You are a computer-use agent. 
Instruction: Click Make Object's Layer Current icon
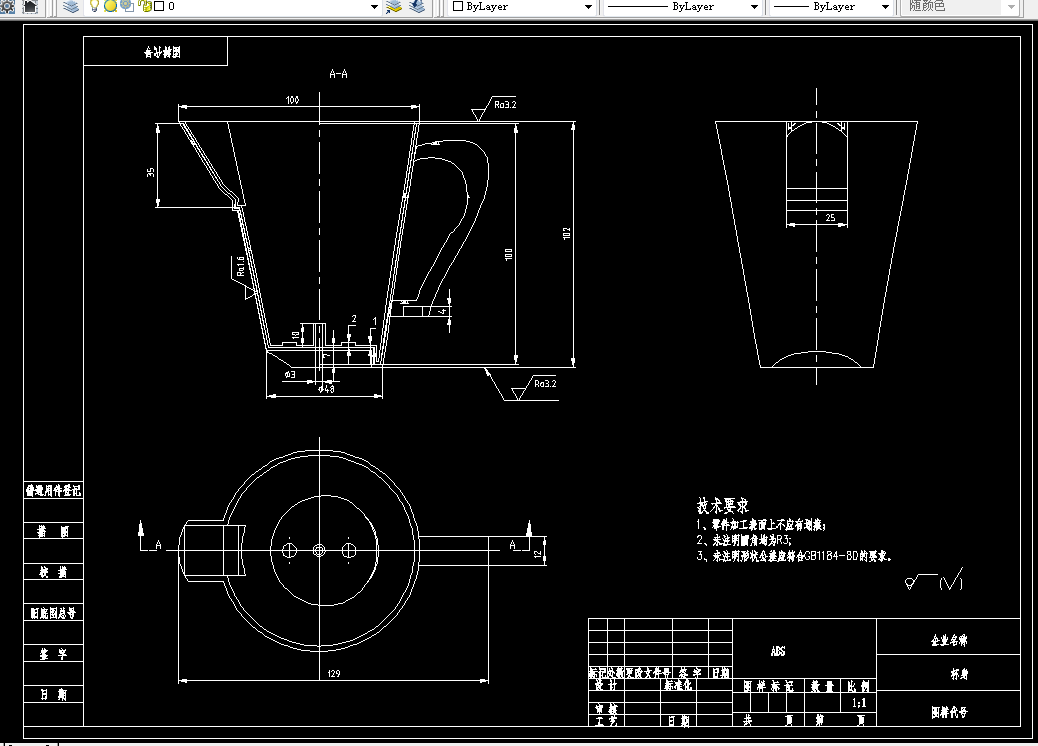pyautogui.click(x=394, y=6)
